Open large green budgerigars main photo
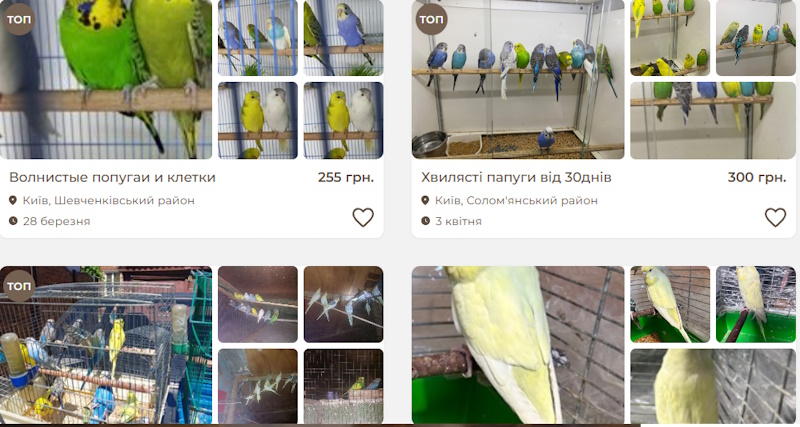 click(x=106, y=79)
